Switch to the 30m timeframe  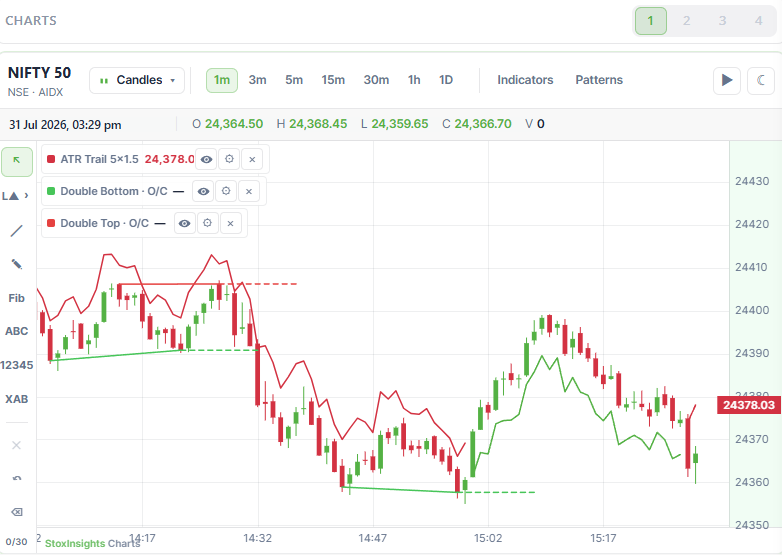pyautogui.click(x=376, y=80)
